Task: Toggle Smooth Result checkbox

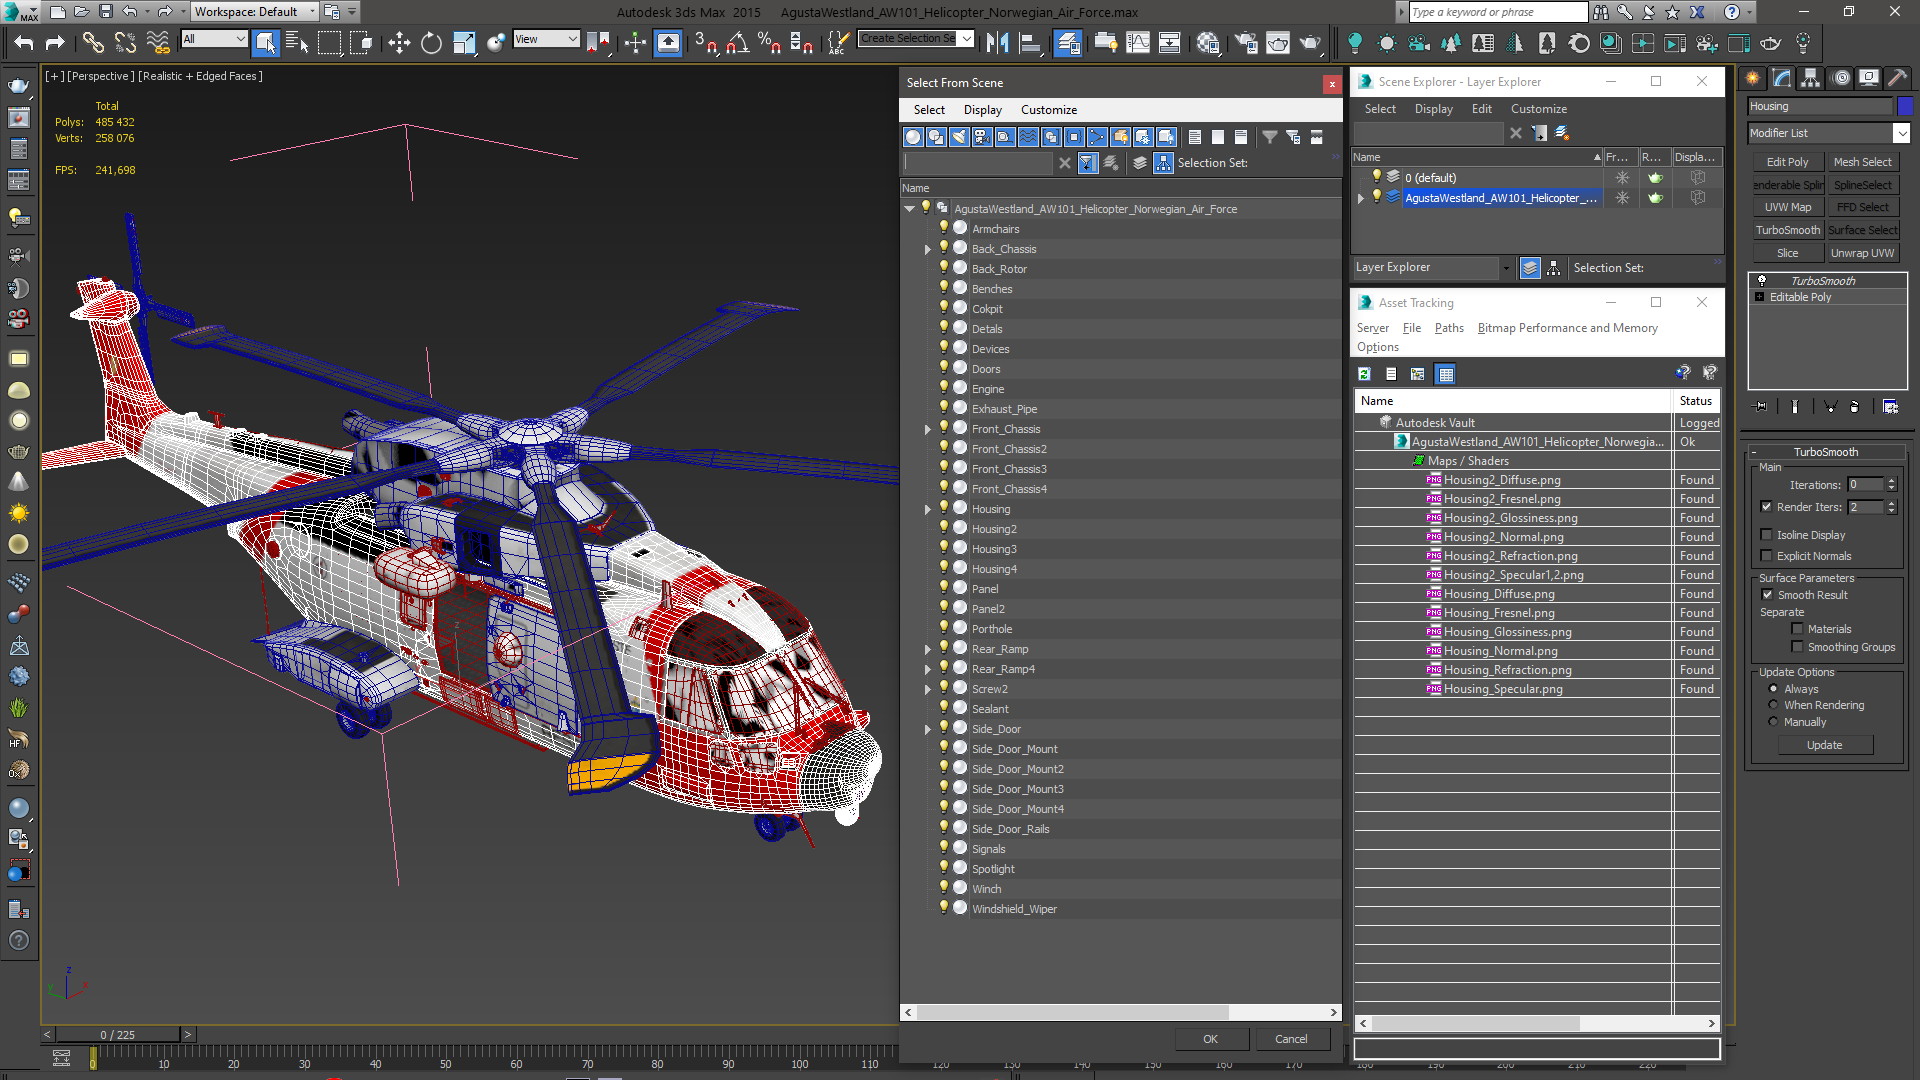Action: 1767,595
